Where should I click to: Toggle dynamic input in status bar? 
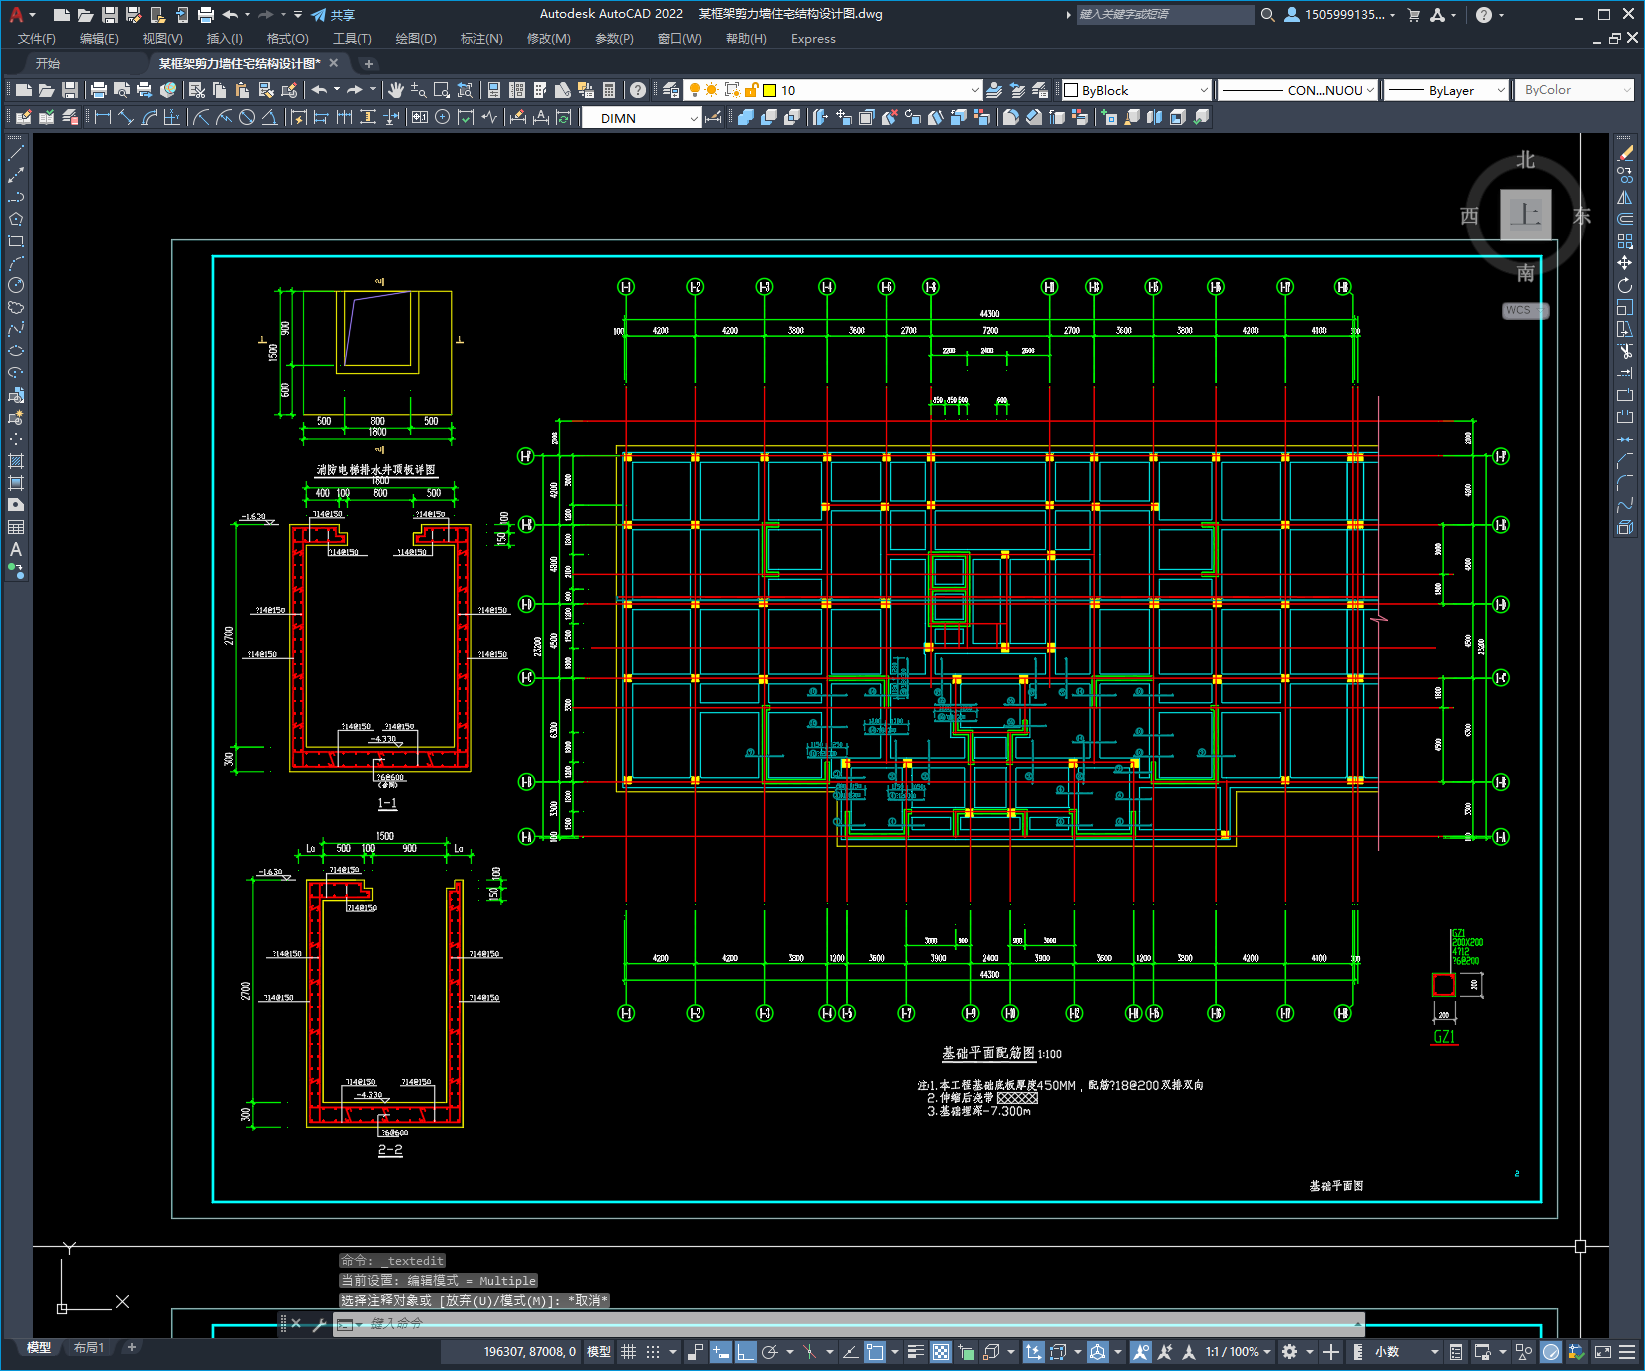[720, 1352]
